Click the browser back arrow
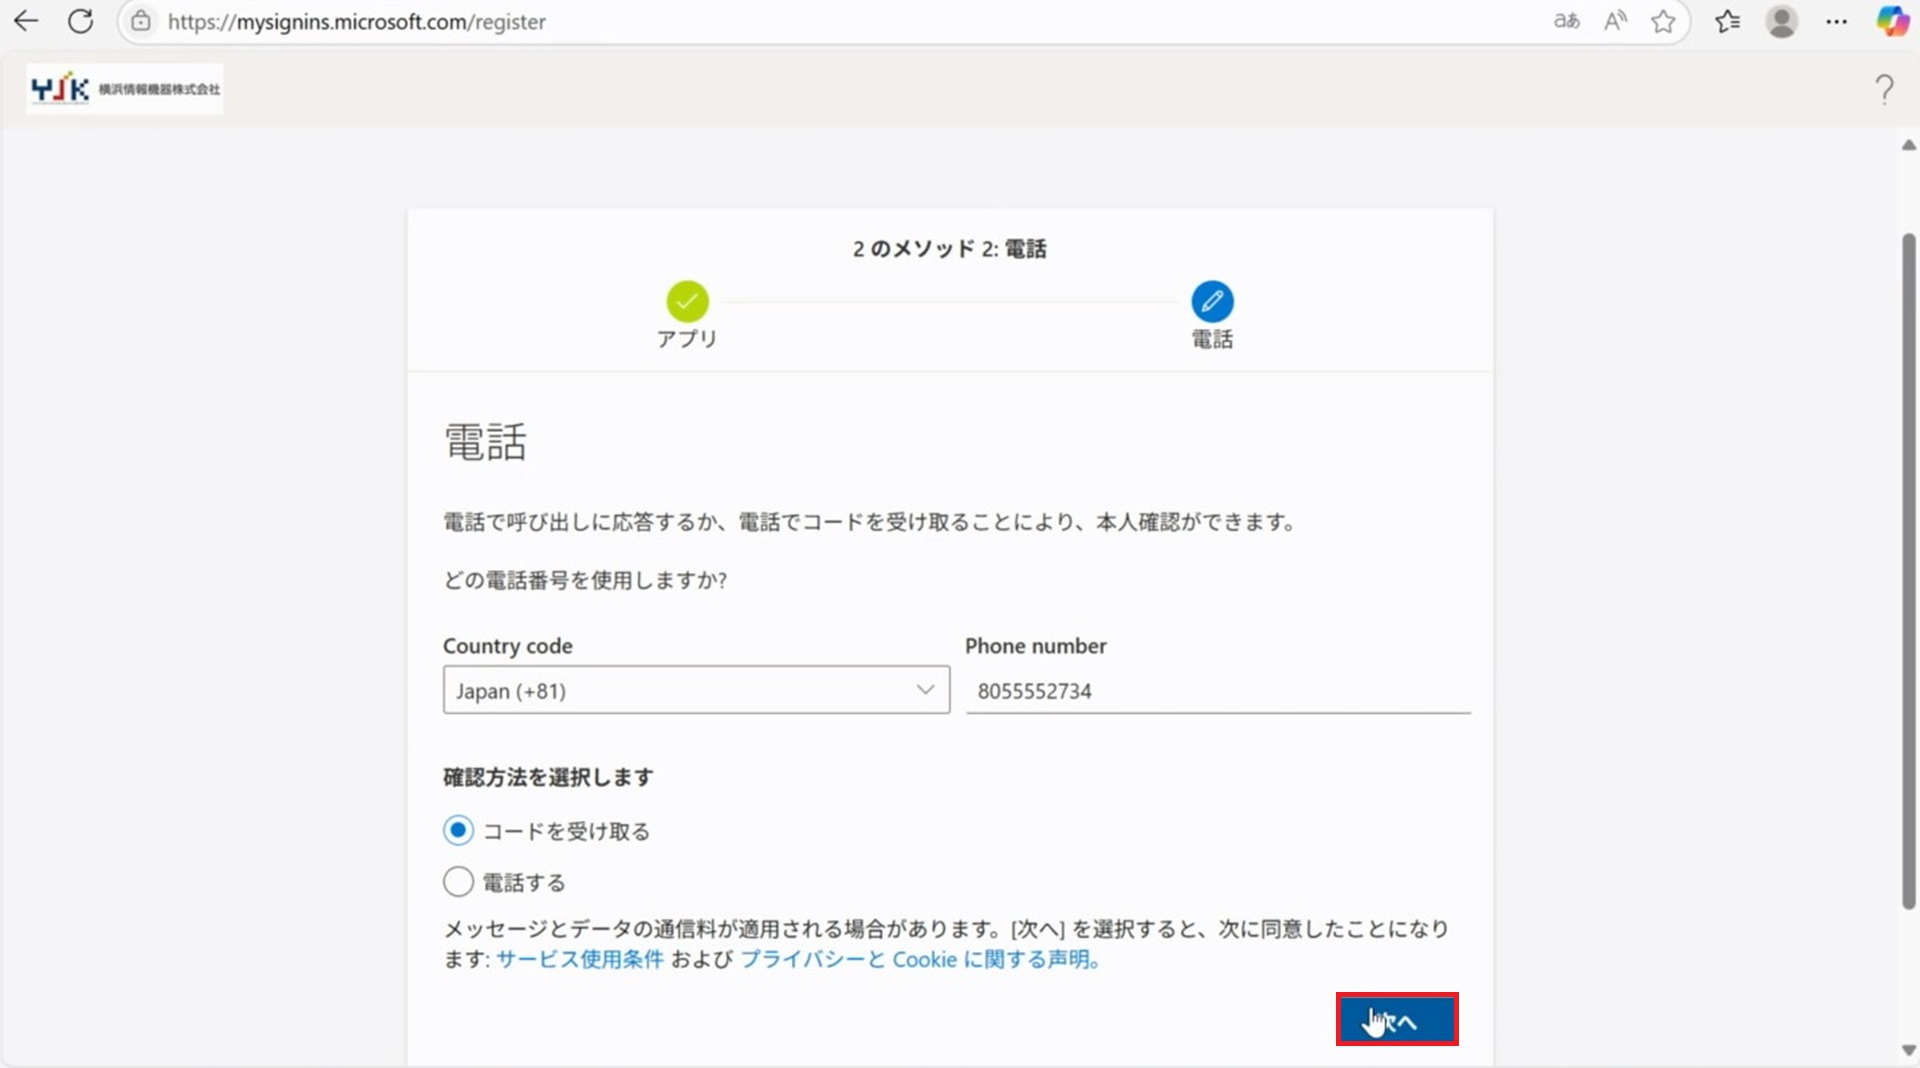This screenshot has height=1068, width=1920. point(27,21)
